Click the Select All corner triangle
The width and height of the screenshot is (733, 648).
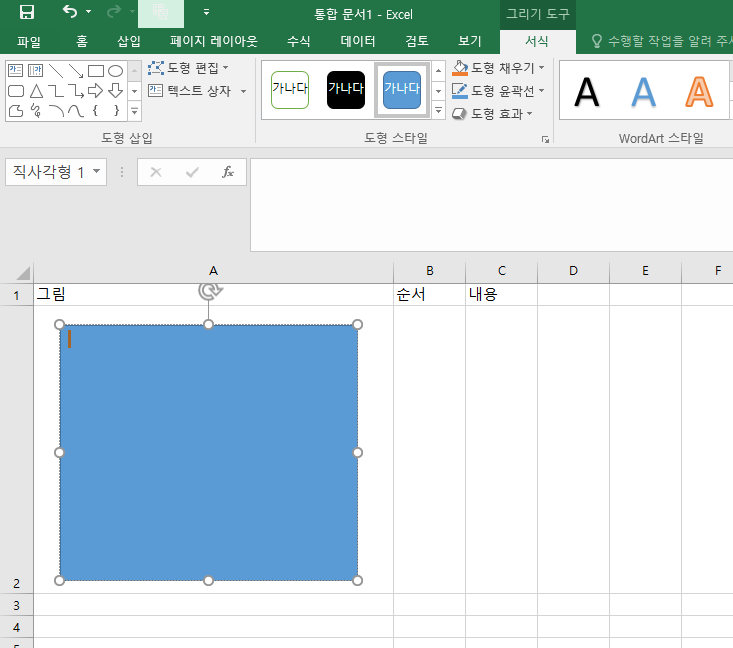point(22,273)
